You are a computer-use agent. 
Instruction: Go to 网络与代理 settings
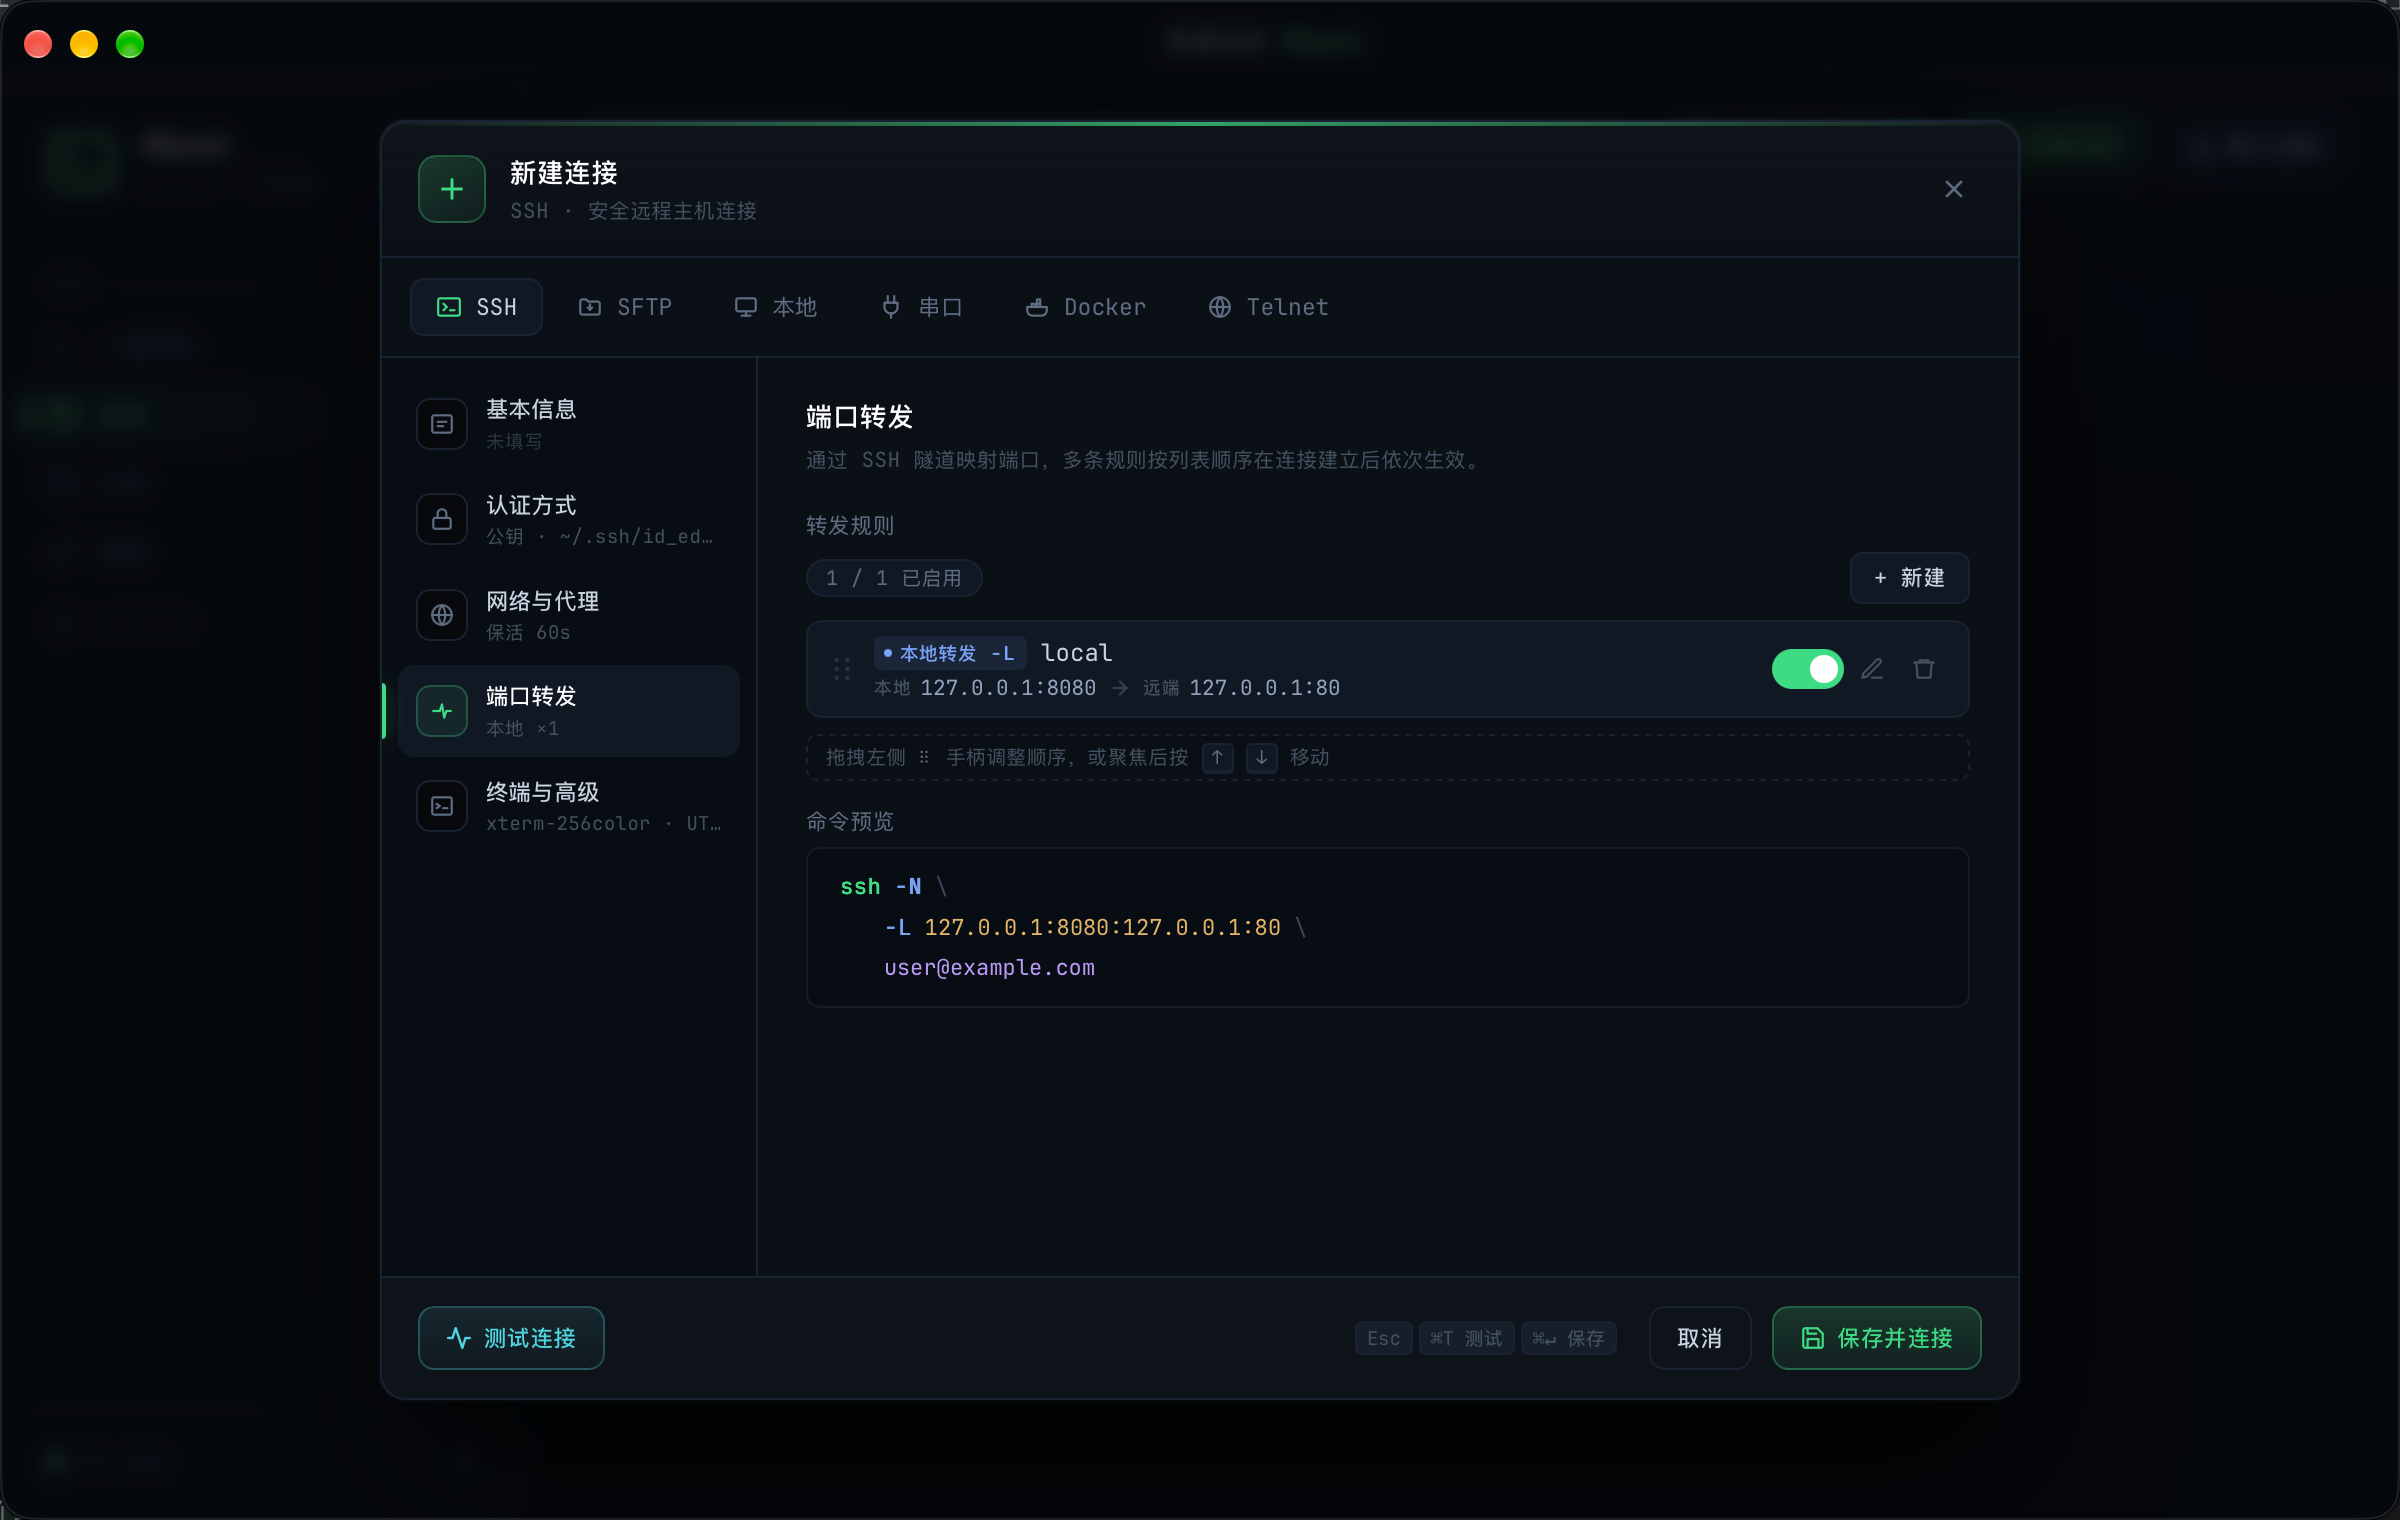(x=568, y=615)
